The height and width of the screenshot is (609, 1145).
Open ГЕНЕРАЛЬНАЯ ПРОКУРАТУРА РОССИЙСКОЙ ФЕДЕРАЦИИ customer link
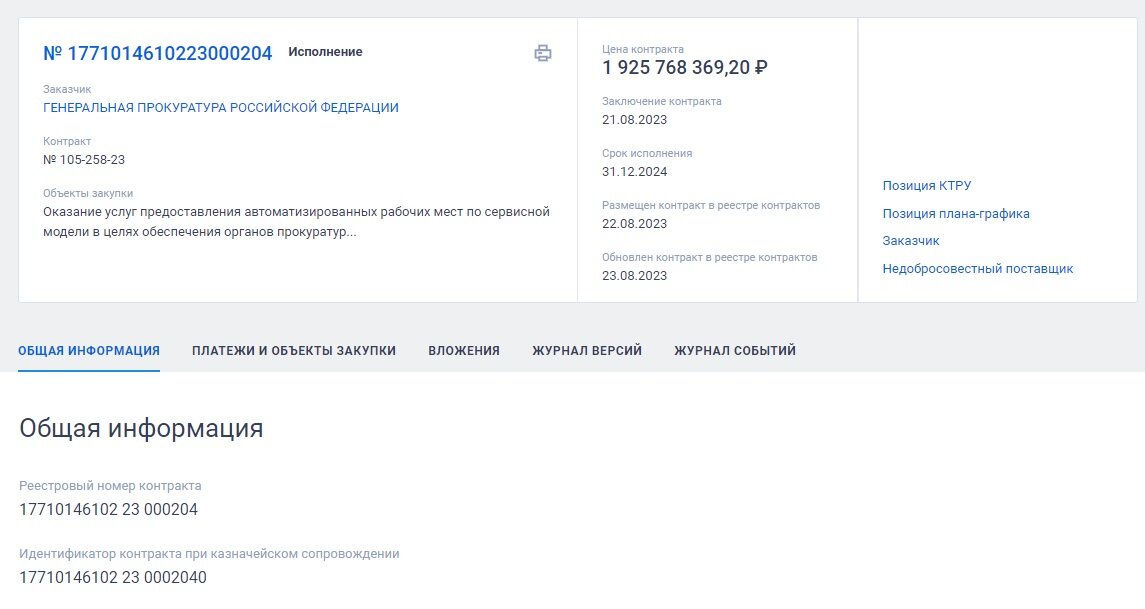click(221, 107)
